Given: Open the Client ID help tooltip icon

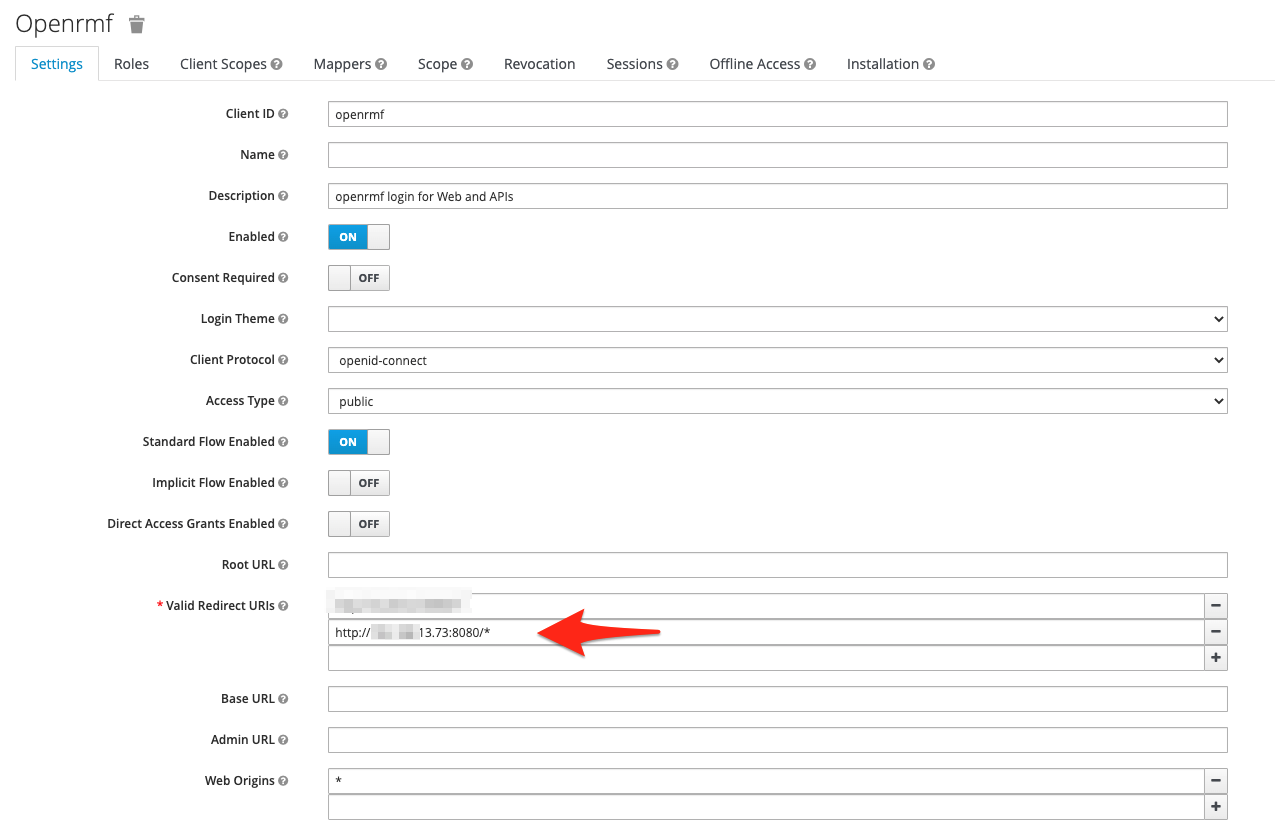Looking at the screenshot, I should (x=284, y=113).
